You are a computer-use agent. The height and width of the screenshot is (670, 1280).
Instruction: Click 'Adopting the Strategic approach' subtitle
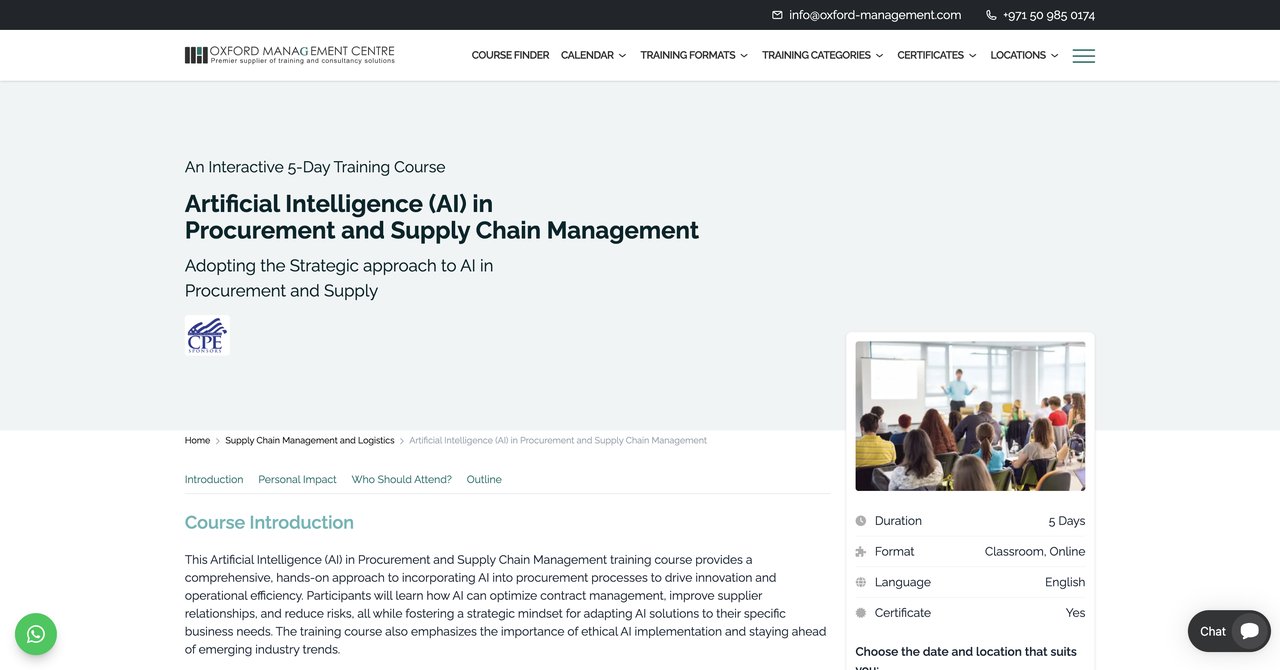[x=339, y=278]
